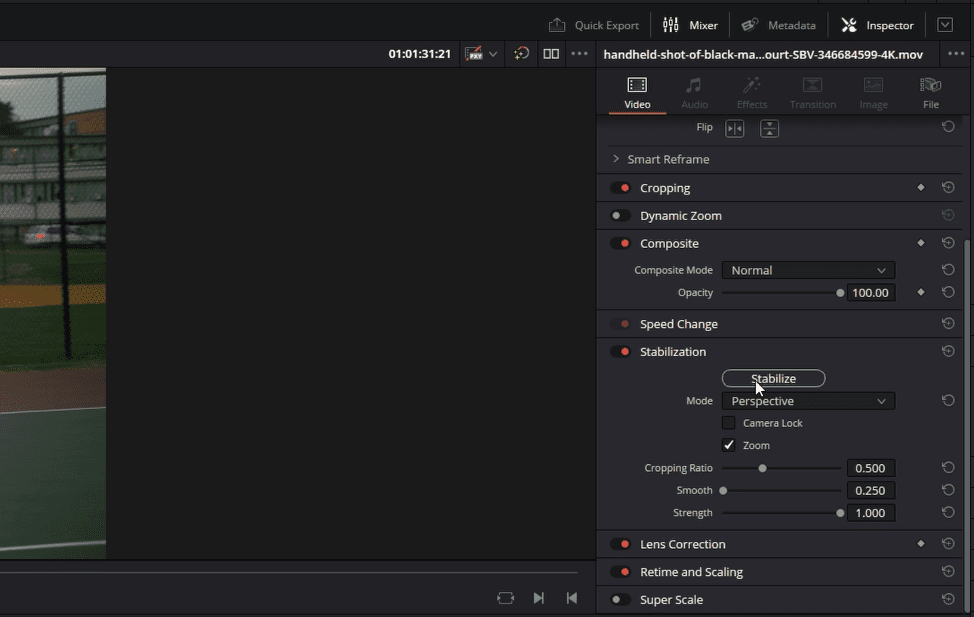Switch to the Audio inspector tab
The image size is (974, 617).
(x=694, y=93)
